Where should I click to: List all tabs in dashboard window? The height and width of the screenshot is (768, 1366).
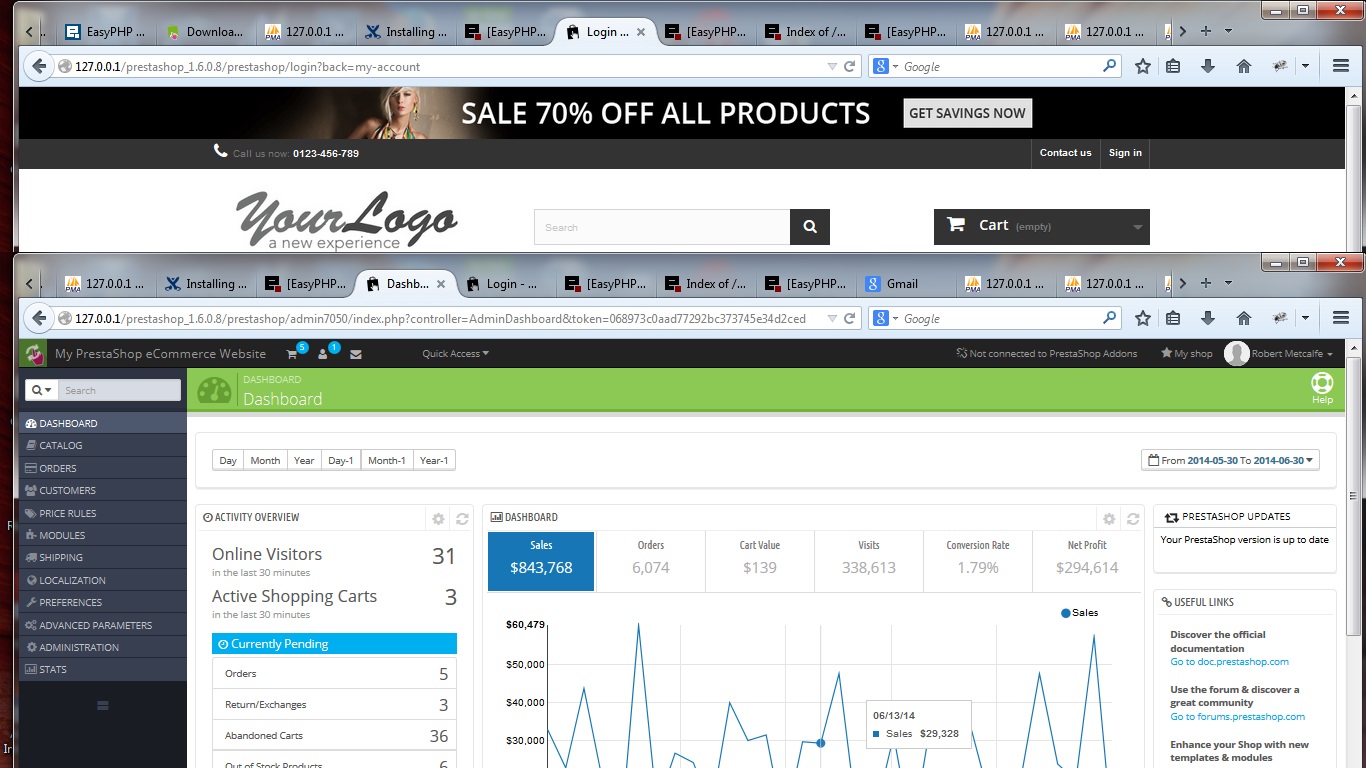tap(1228, 283)
